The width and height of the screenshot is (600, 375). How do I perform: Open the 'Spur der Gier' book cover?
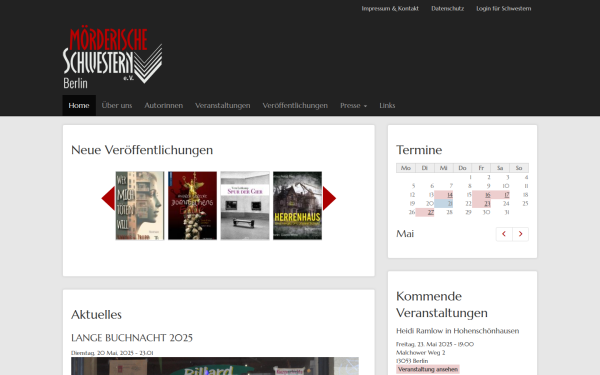[245, 205]
